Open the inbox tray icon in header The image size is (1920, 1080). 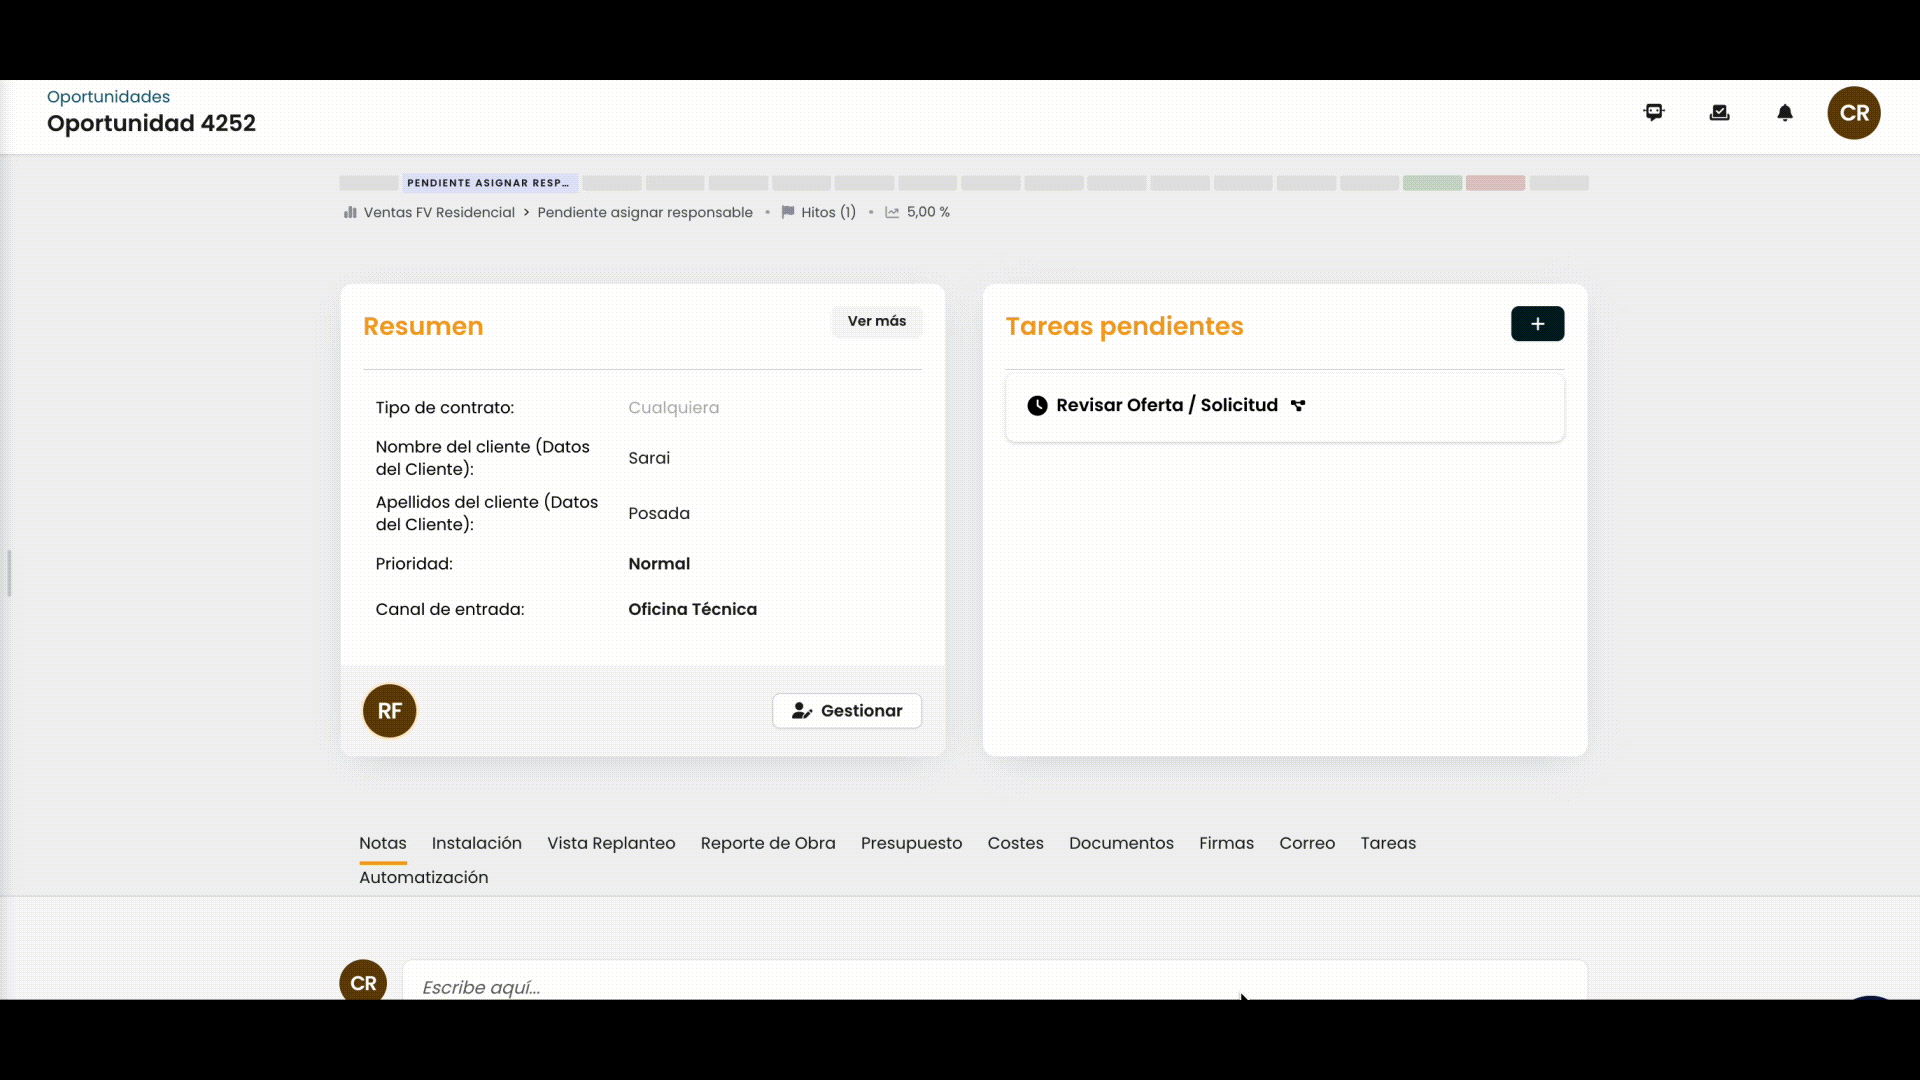click(1720, 113)
